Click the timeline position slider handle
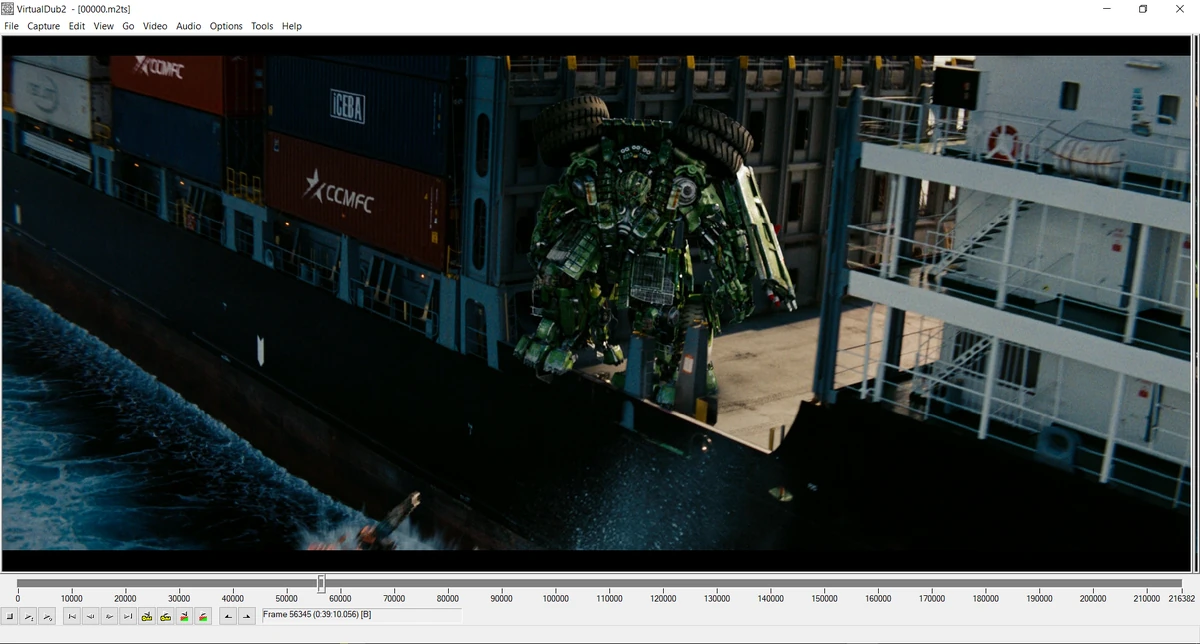This screenshot has width=1200, height=644. click(321, 583)
